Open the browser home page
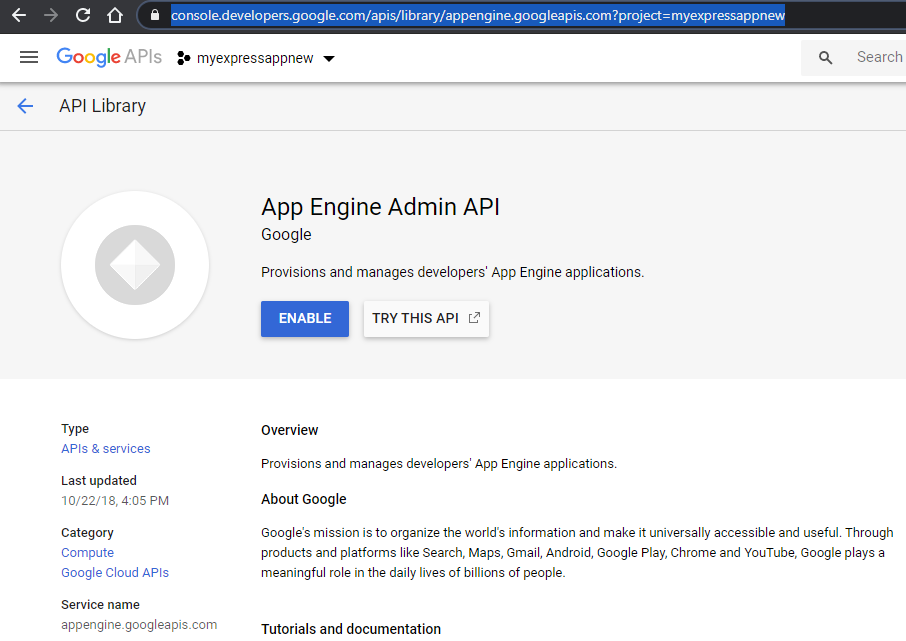The image size is (906, 641). tap(114, 15)
